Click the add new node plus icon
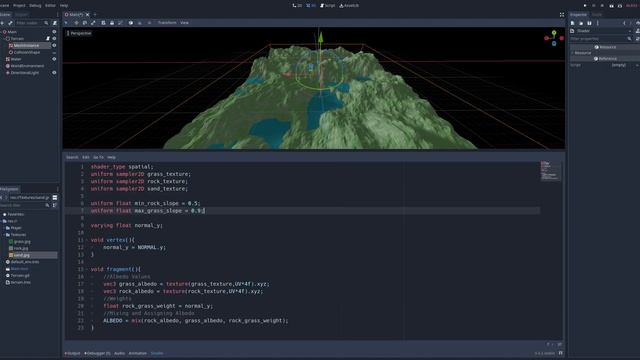Viewport: 640px width, 360px height. point(2,23)
